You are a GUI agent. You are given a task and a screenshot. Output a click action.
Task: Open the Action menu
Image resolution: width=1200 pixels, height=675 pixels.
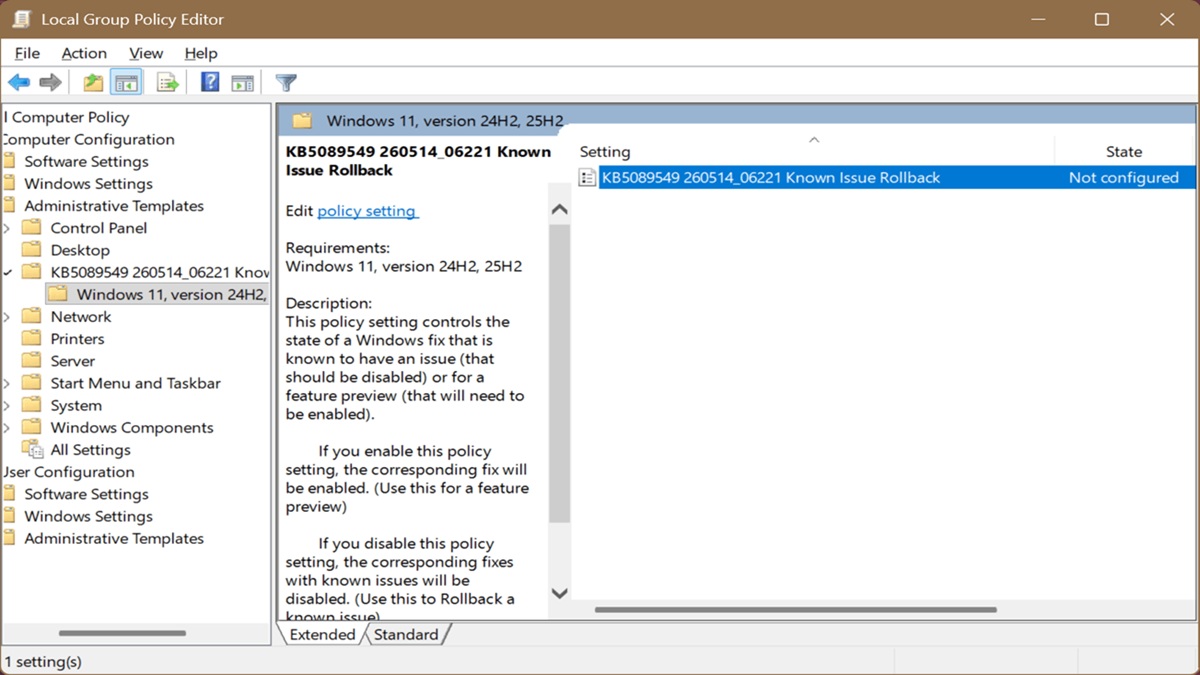(84, 53)
